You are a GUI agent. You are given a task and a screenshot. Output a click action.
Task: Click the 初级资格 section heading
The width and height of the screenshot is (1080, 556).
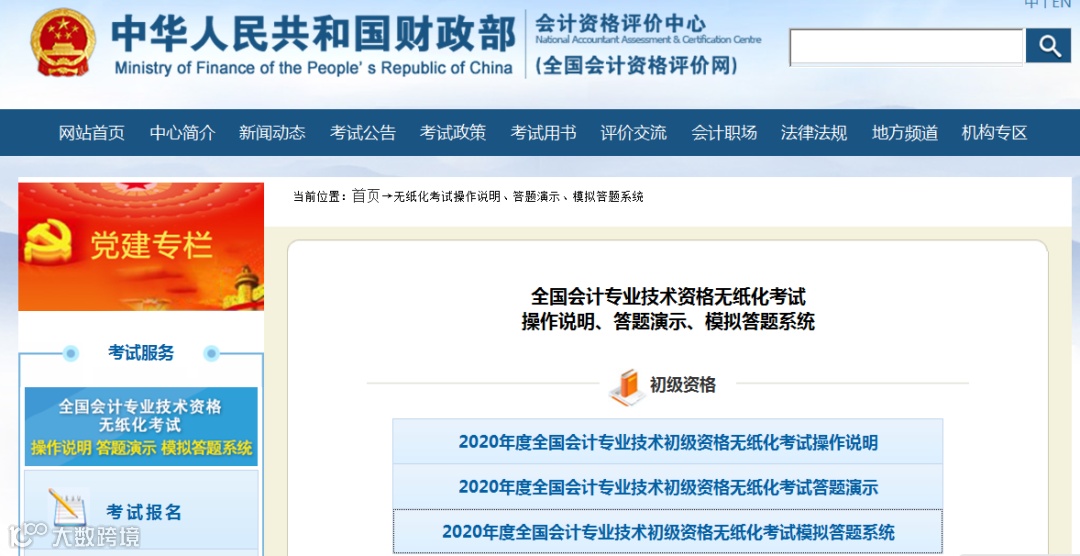(x=683, y=384)
